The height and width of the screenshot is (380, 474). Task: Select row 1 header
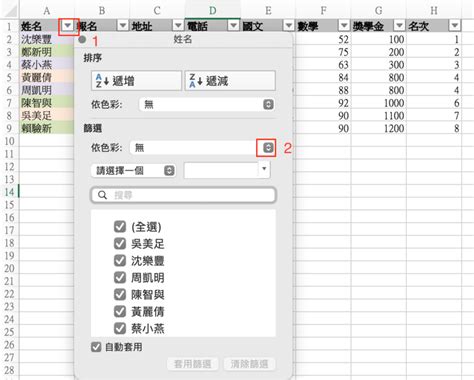click(9, 26)
